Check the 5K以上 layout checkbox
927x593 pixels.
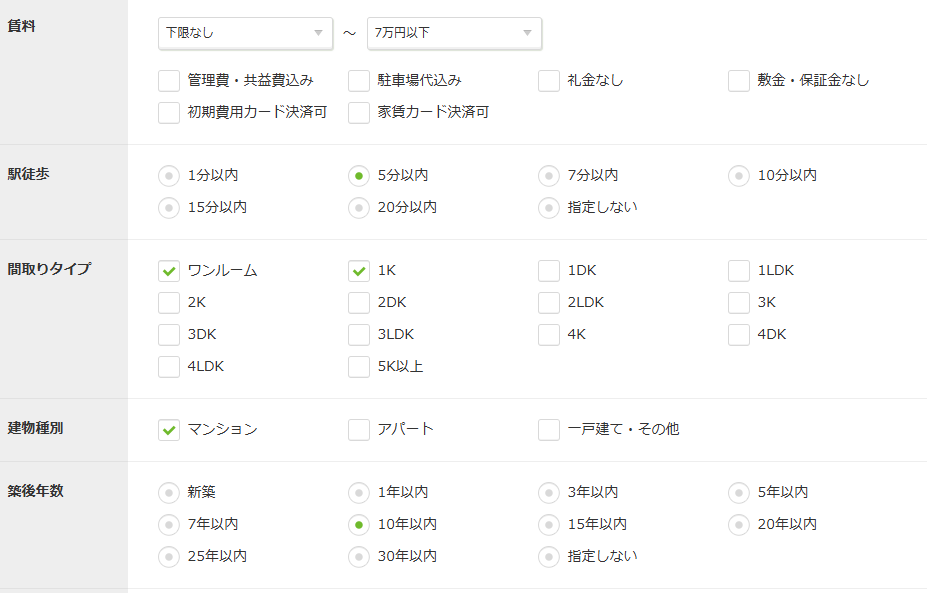click(359, 367)
